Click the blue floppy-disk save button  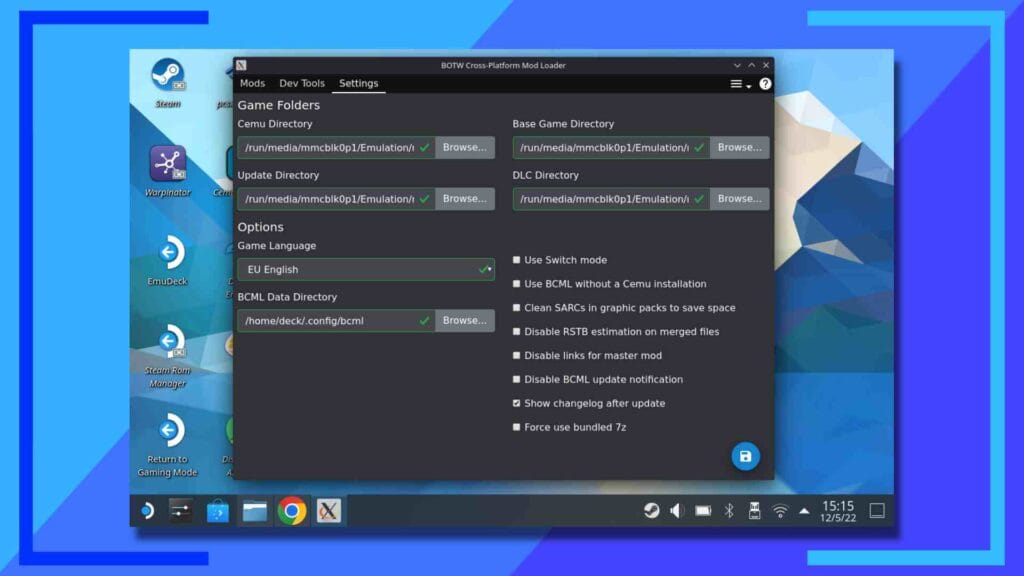745,456
